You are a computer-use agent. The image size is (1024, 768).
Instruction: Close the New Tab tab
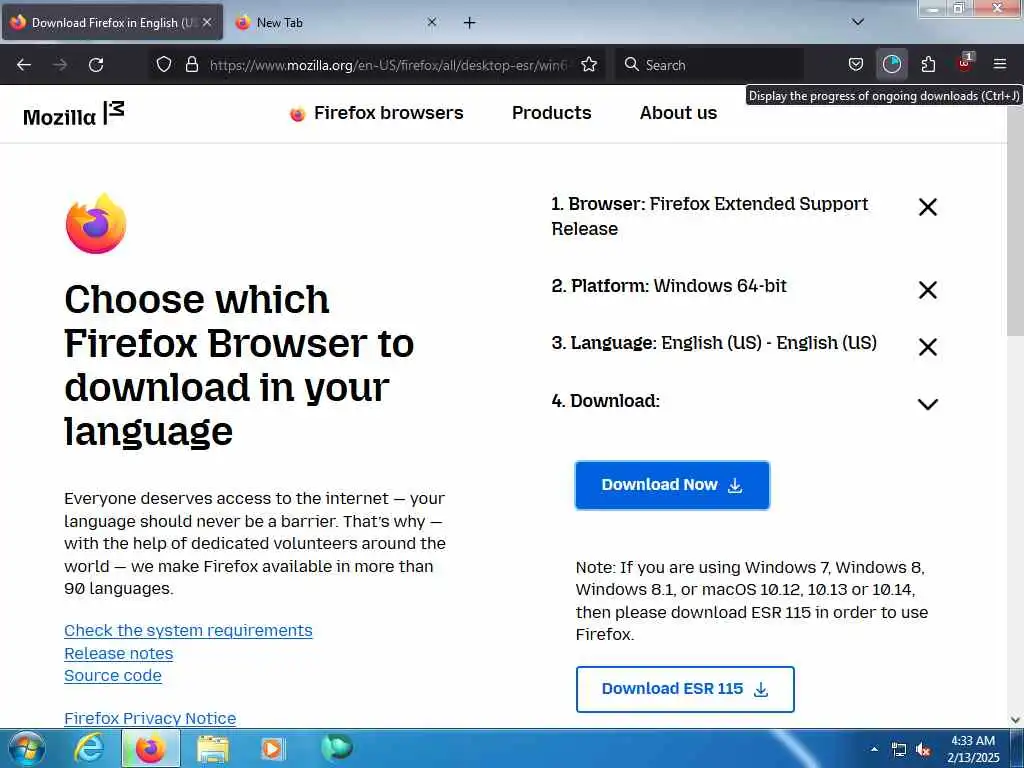[432, 22]
